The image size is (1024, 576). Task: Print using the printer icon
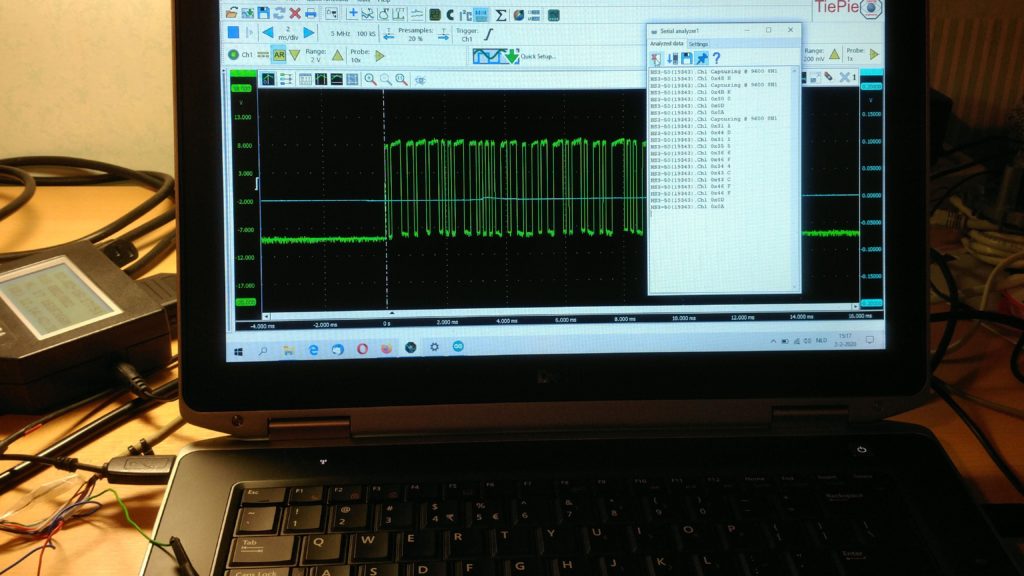(x=310, y=13)
